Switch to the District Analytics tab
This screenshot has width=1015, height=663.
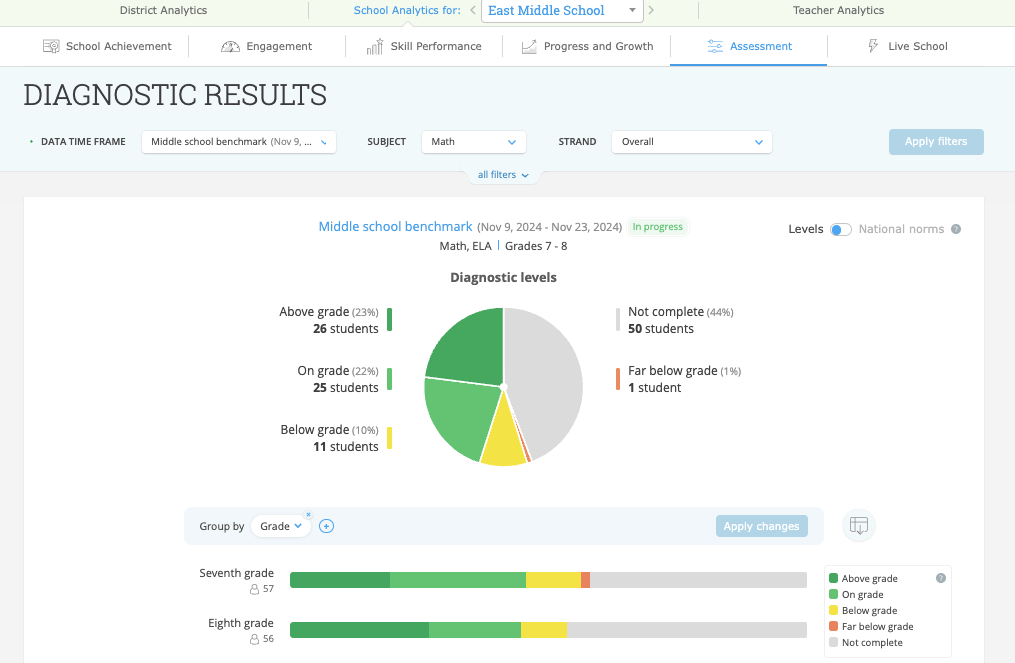click(x=162, y=11)
